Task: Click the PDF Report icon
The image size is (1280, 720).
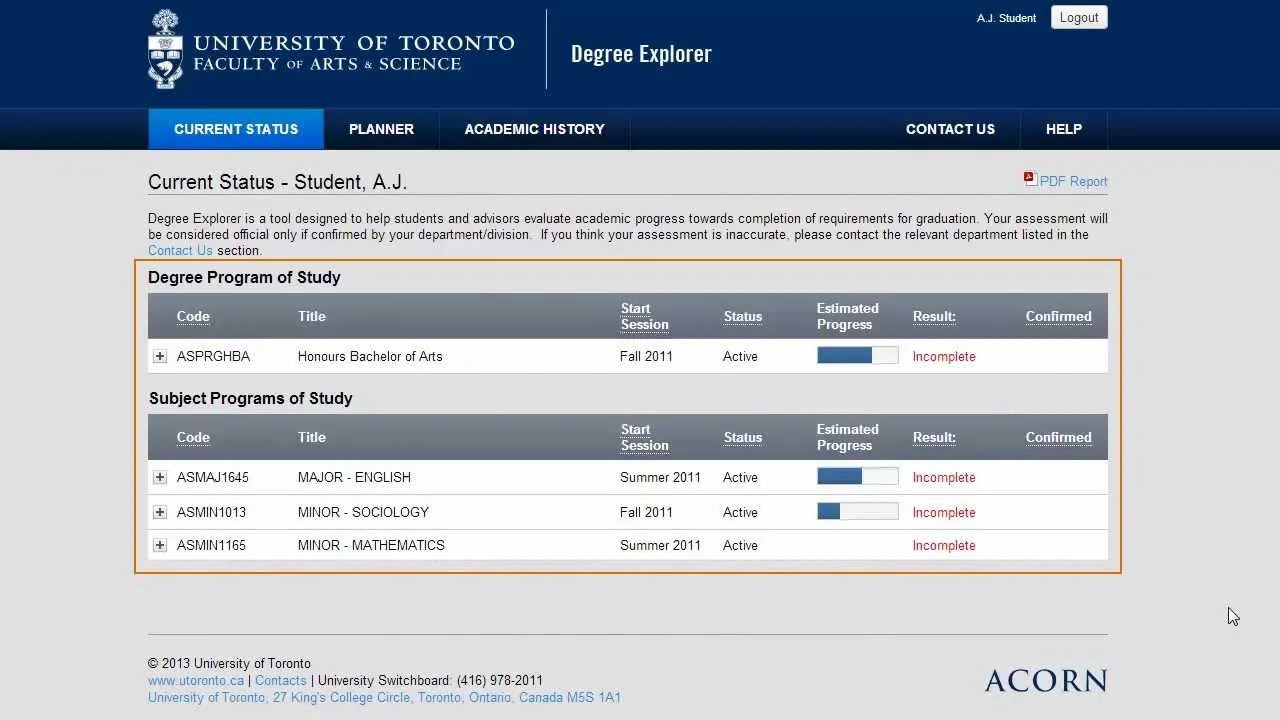Action: (1030, 179)
